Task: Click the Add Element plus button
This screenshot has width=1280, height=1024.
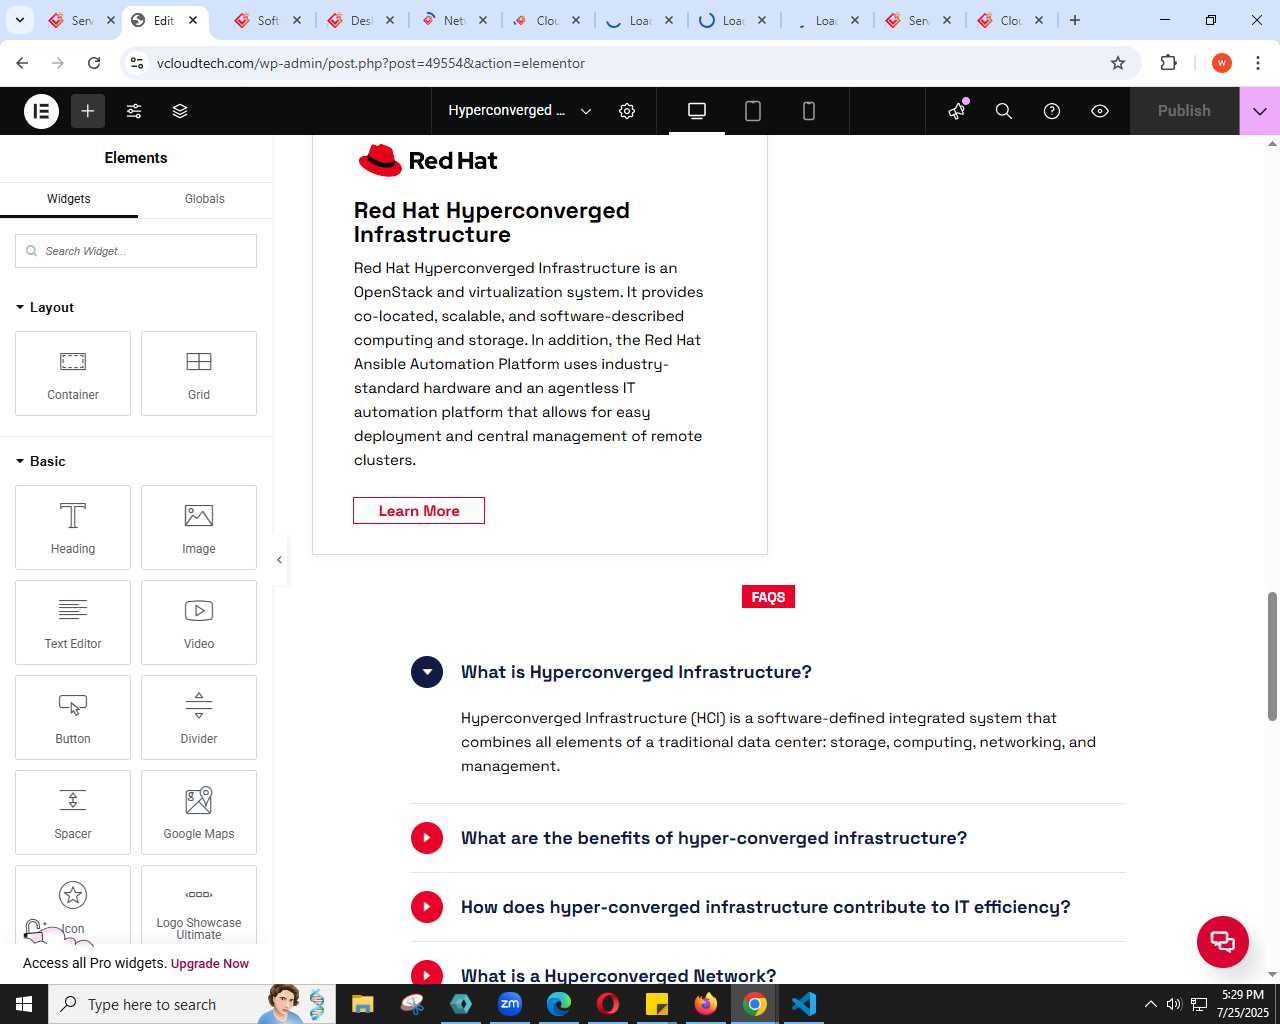Action: pos(88,111)
